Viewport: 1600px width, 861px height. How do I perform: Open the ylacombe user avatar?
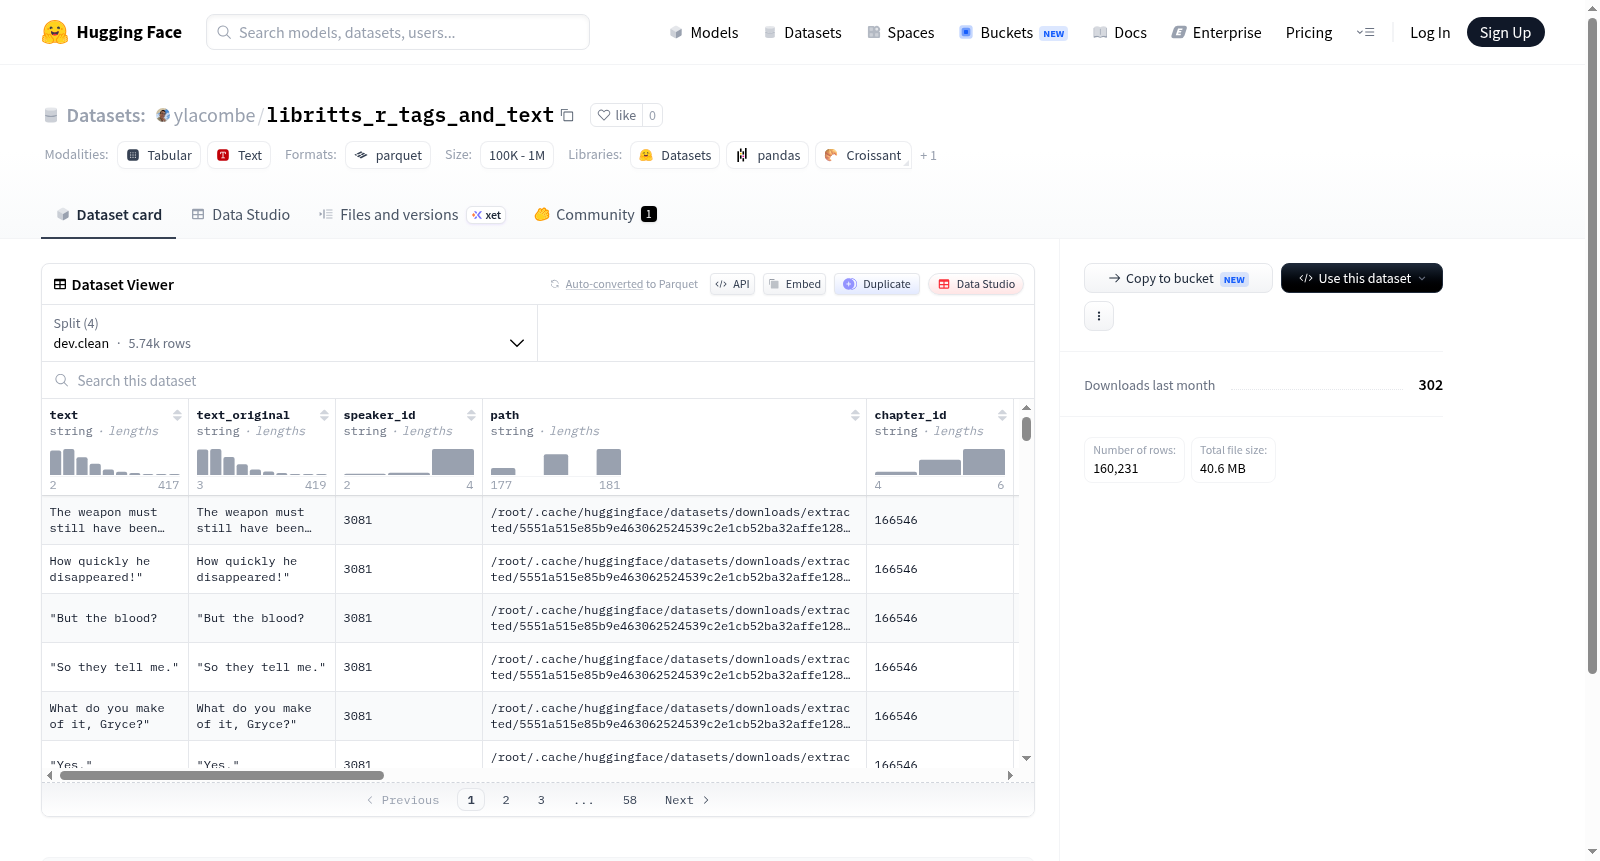[x=163, y=115]
